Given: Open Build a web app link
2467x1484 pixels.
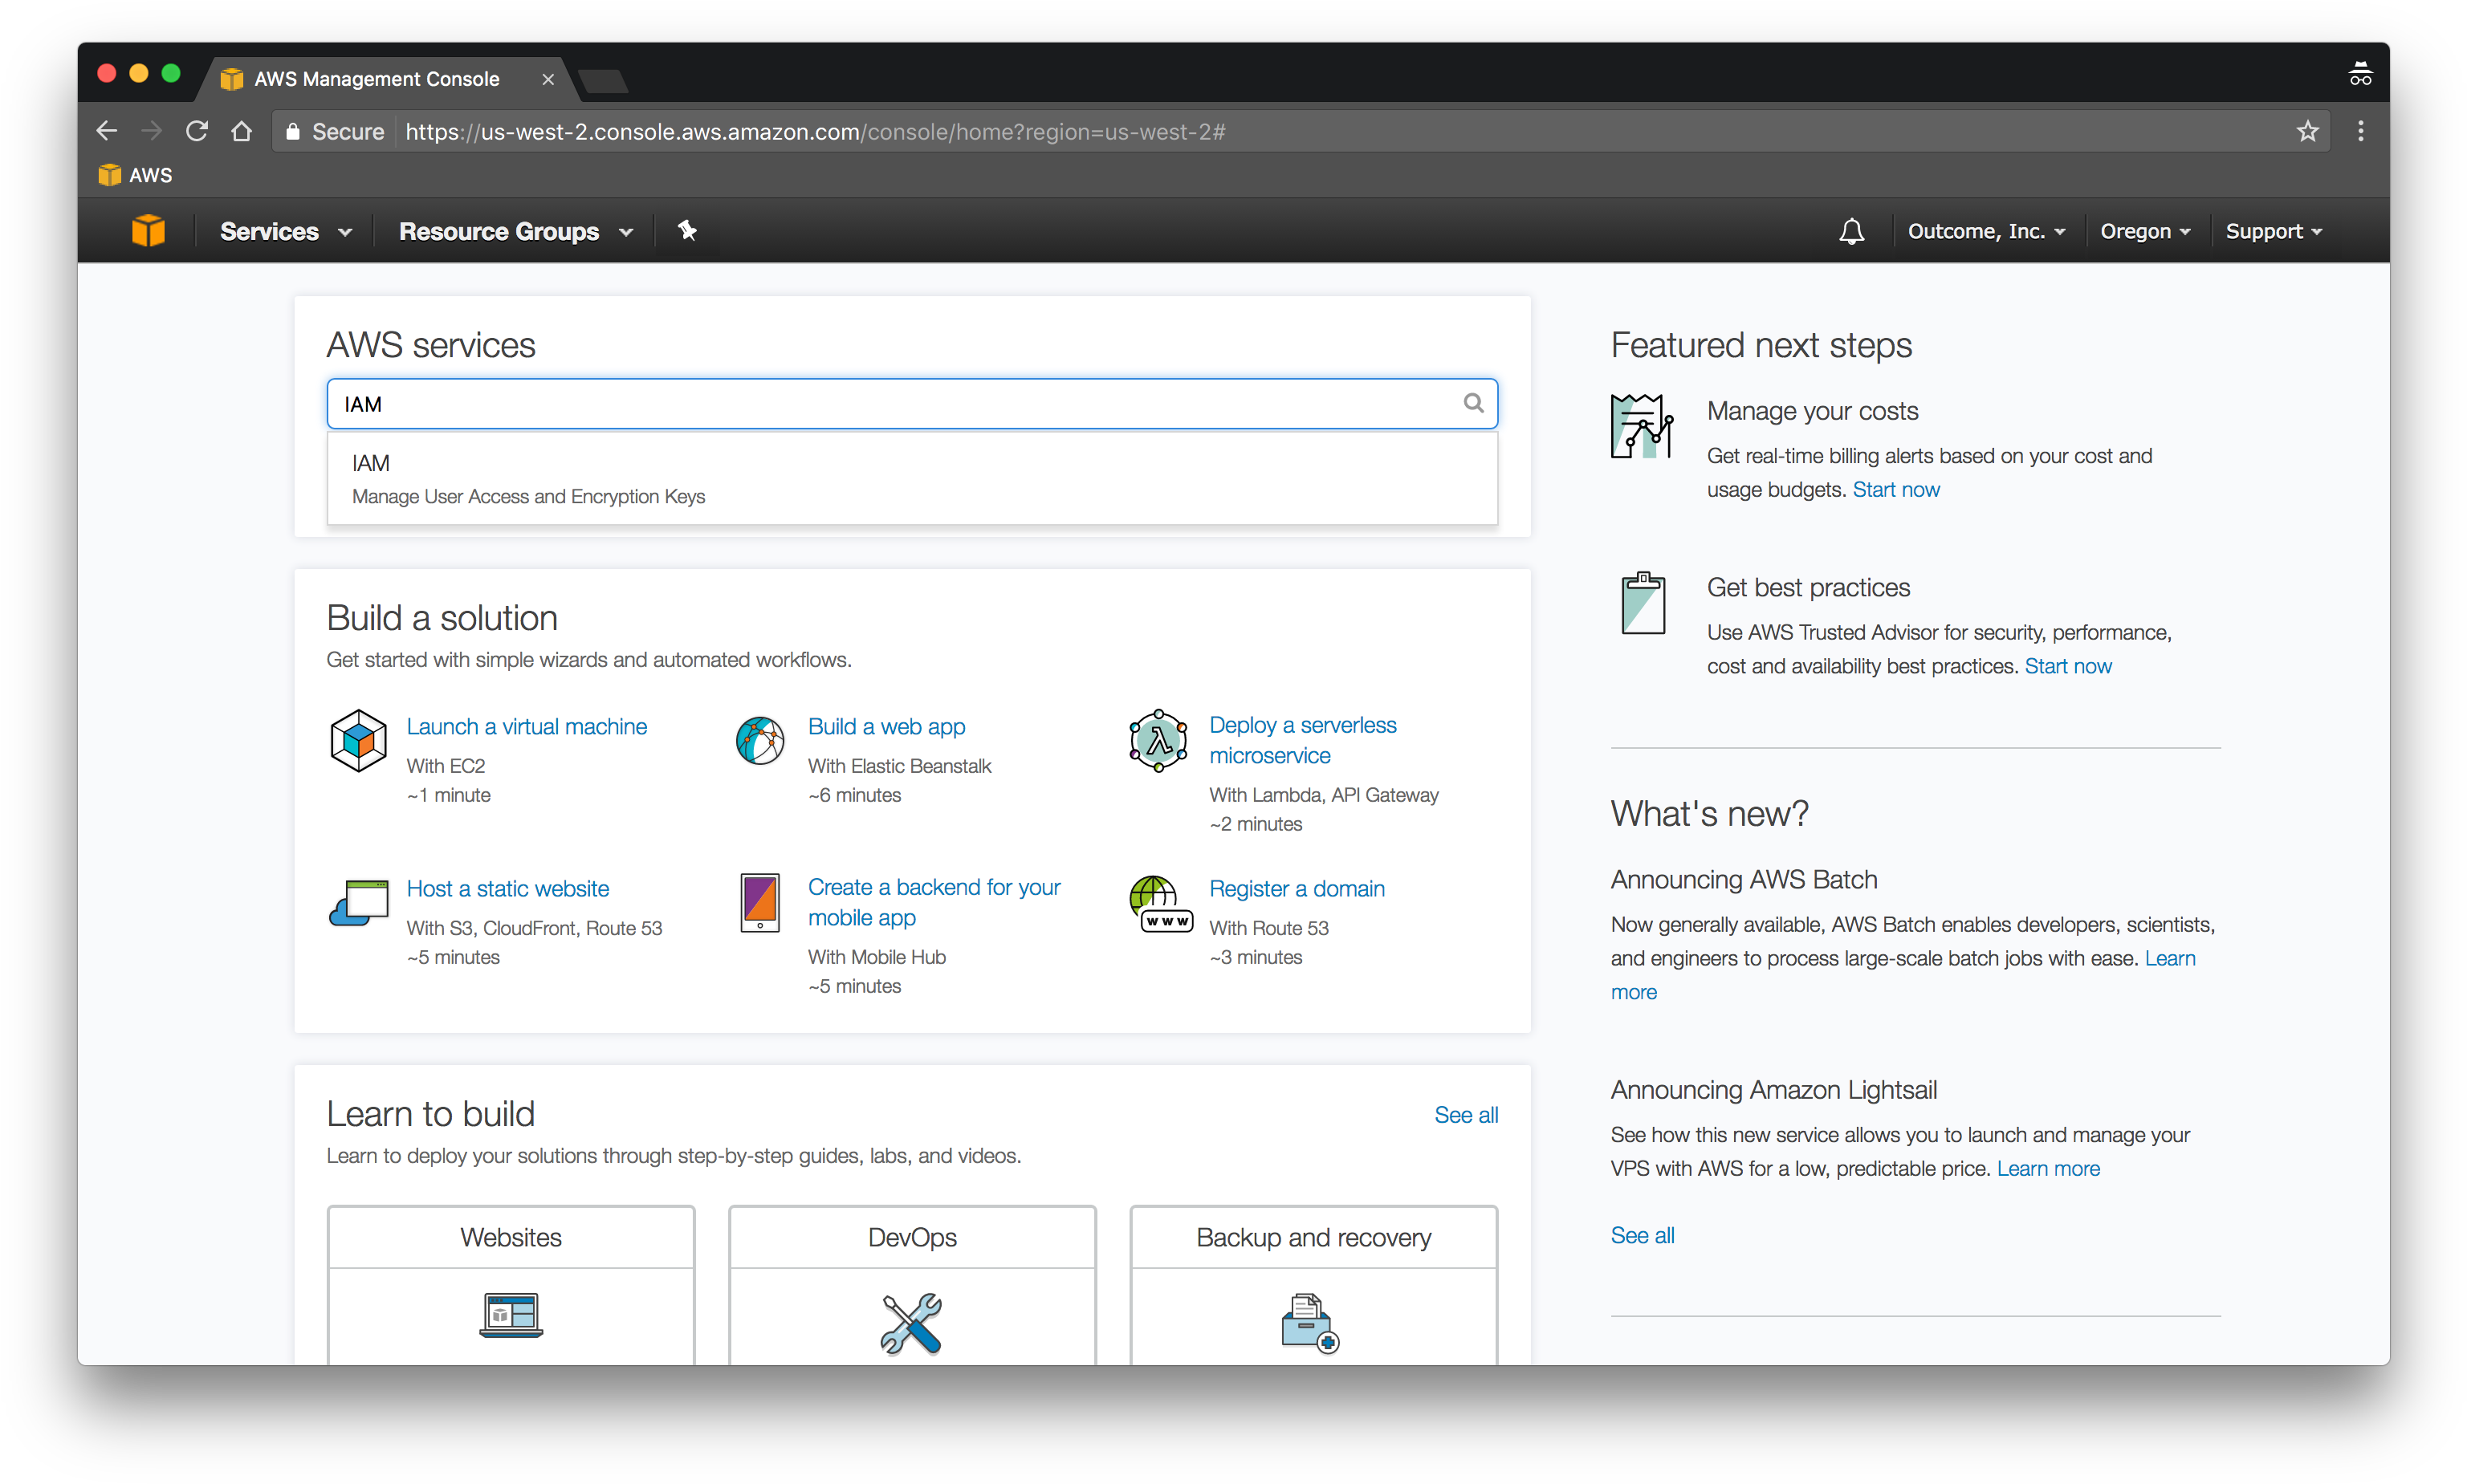Looking at the screenshot, I should [886, 726].
